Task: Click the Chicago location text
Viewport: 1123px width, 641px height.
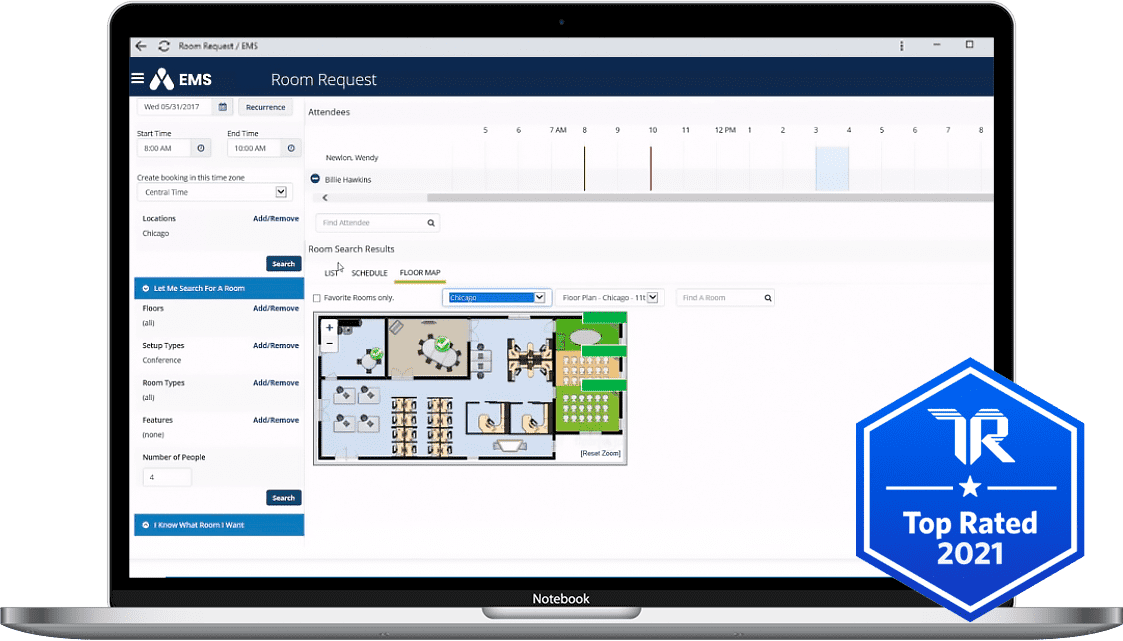Action: (155, 233)
